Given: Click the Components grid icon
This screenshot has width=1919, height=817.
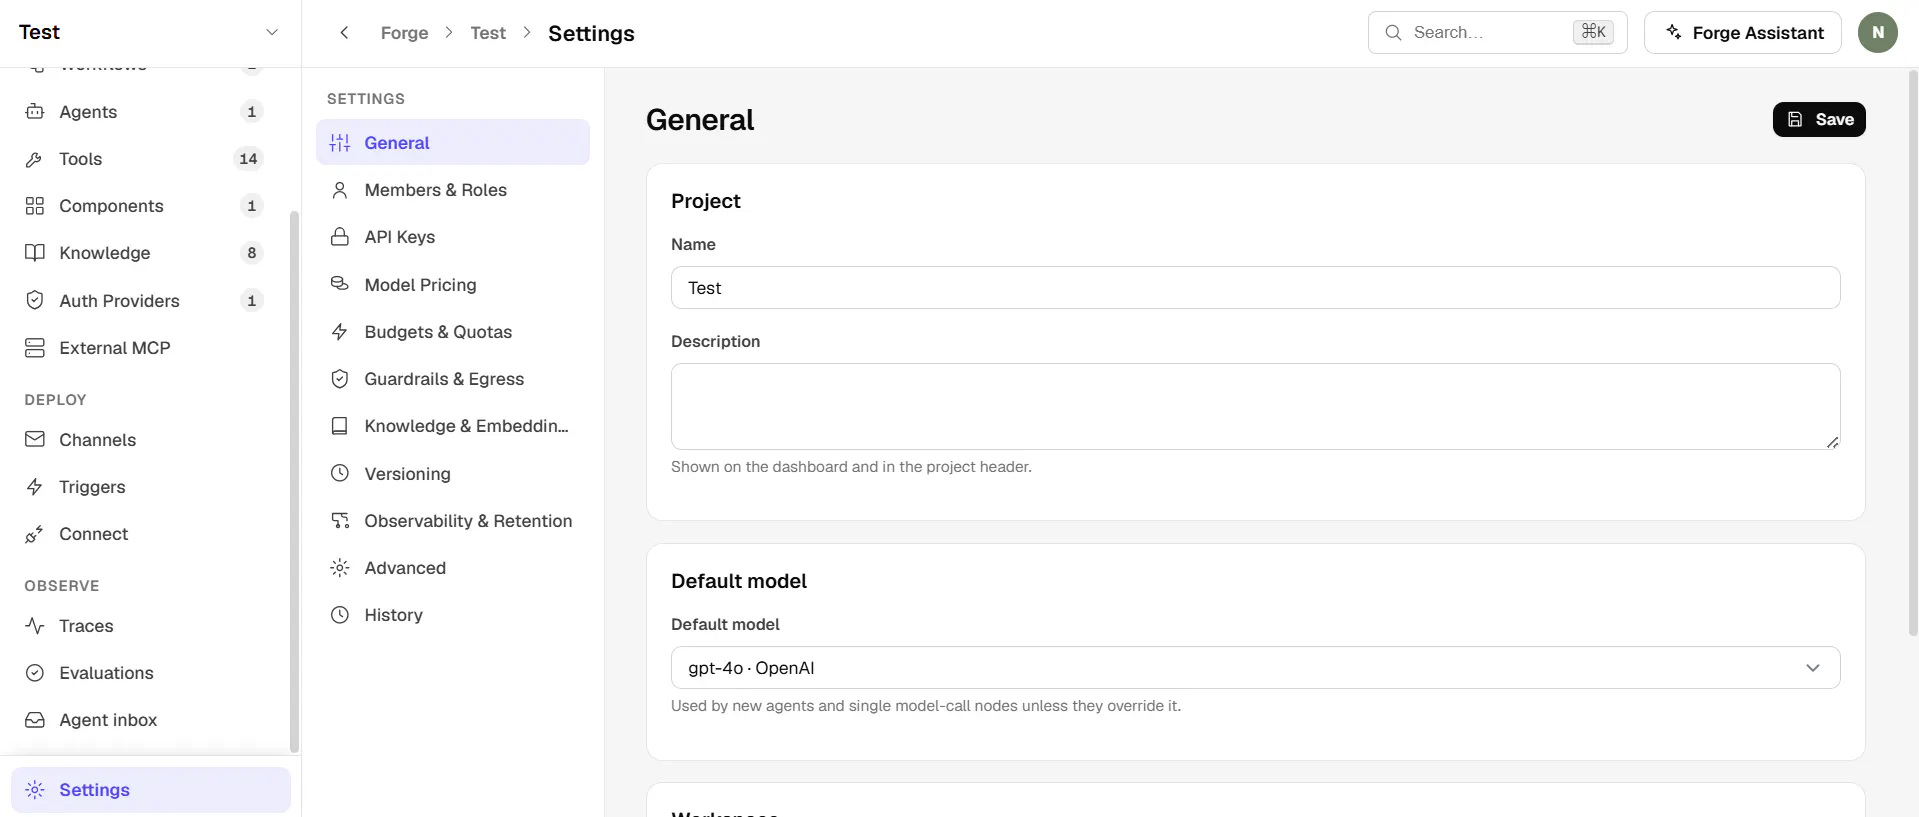Looking at the screenshot, I should coord(35,206).
